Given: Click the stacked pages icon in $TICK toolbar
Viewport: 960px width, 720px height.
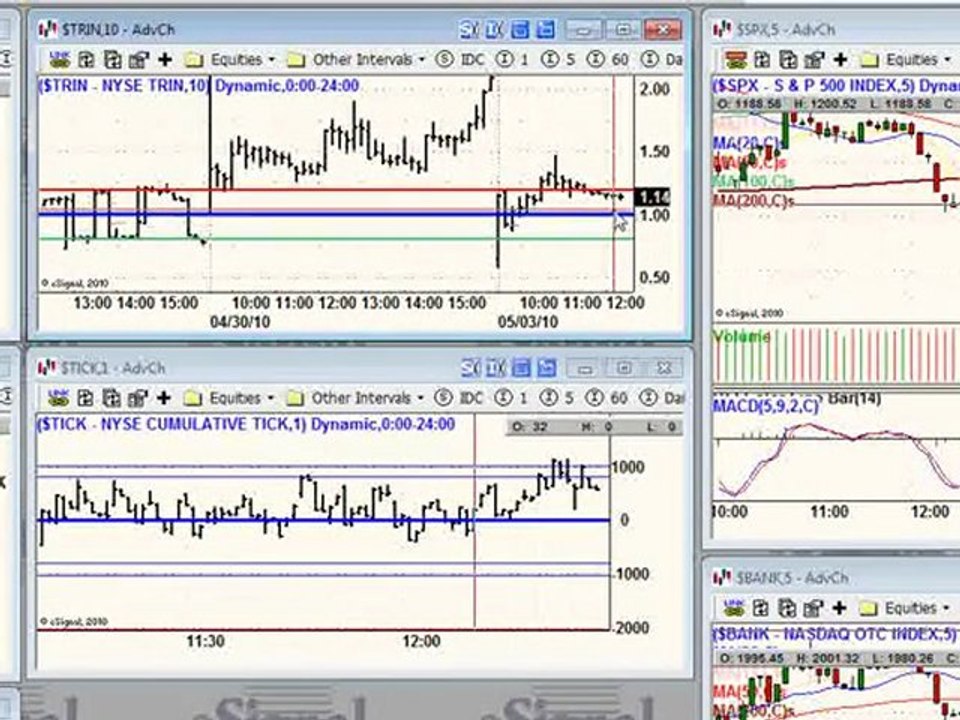Looking at the screenshot, I should 111,398.
